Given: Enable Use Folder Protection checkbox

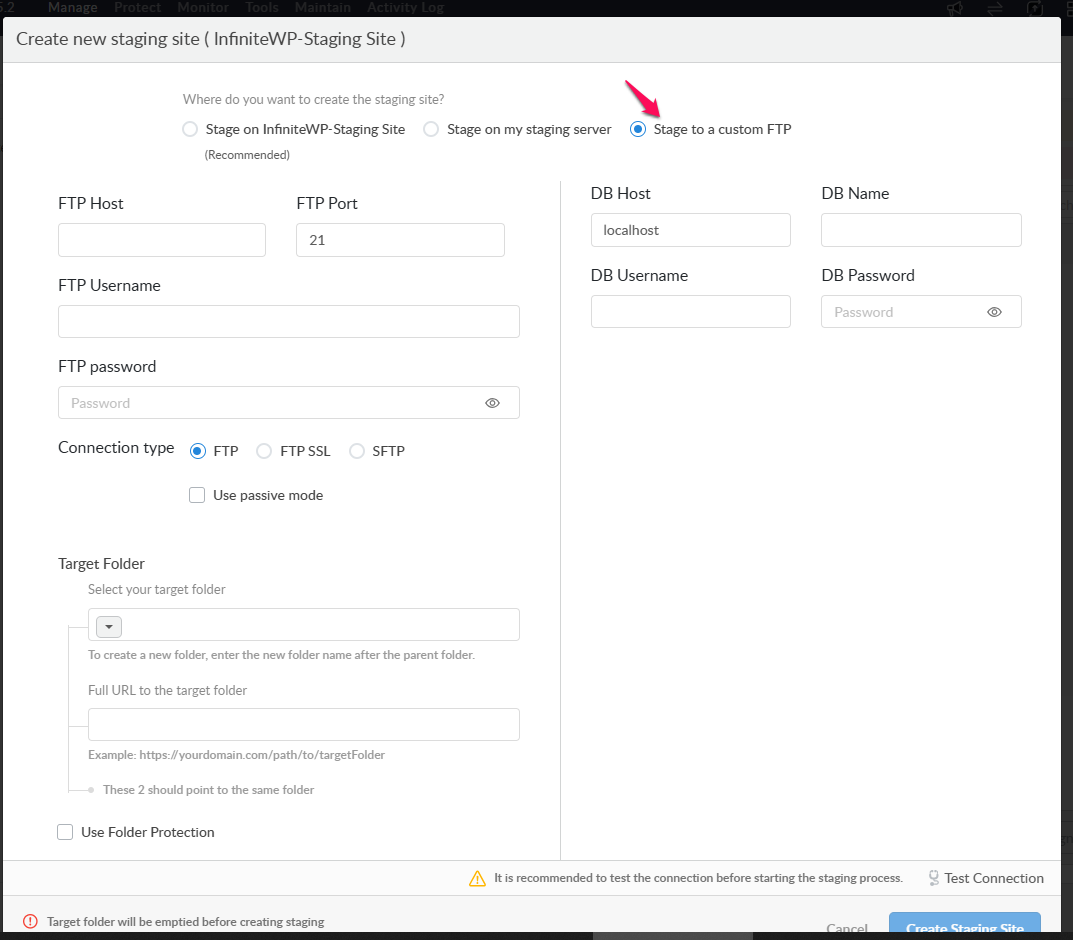Looking at the screenshot, I should tap(65, 832).
